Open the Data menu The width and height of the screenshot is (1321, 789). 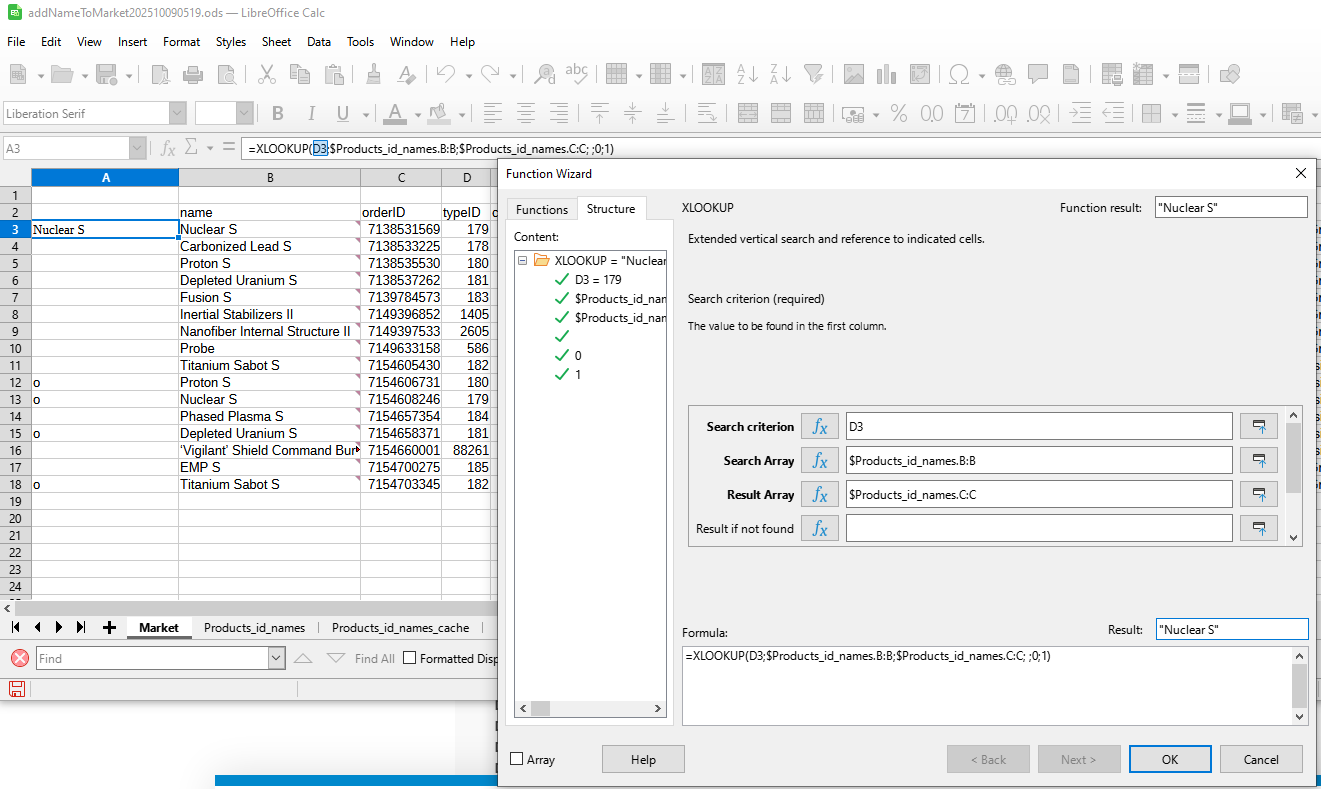pyautogui.click(x=319, y=42)
